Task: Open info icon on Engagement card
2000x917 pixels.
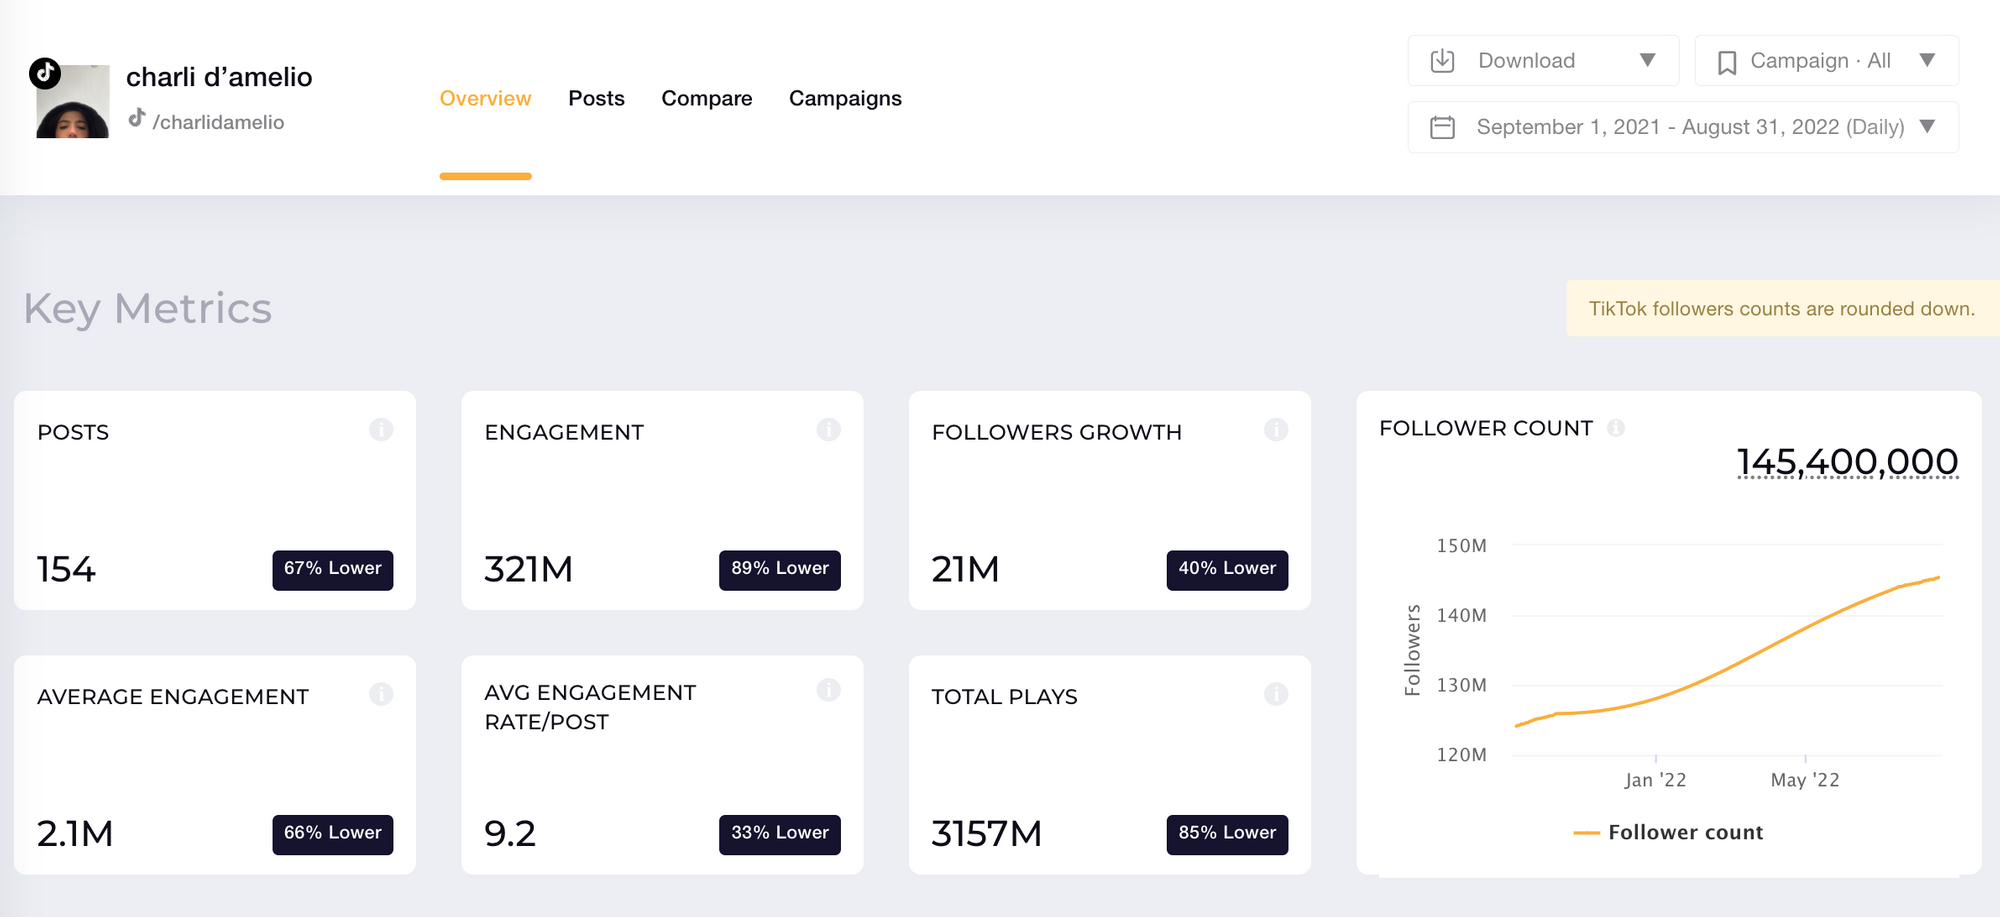Action: [x=828, y=429]
